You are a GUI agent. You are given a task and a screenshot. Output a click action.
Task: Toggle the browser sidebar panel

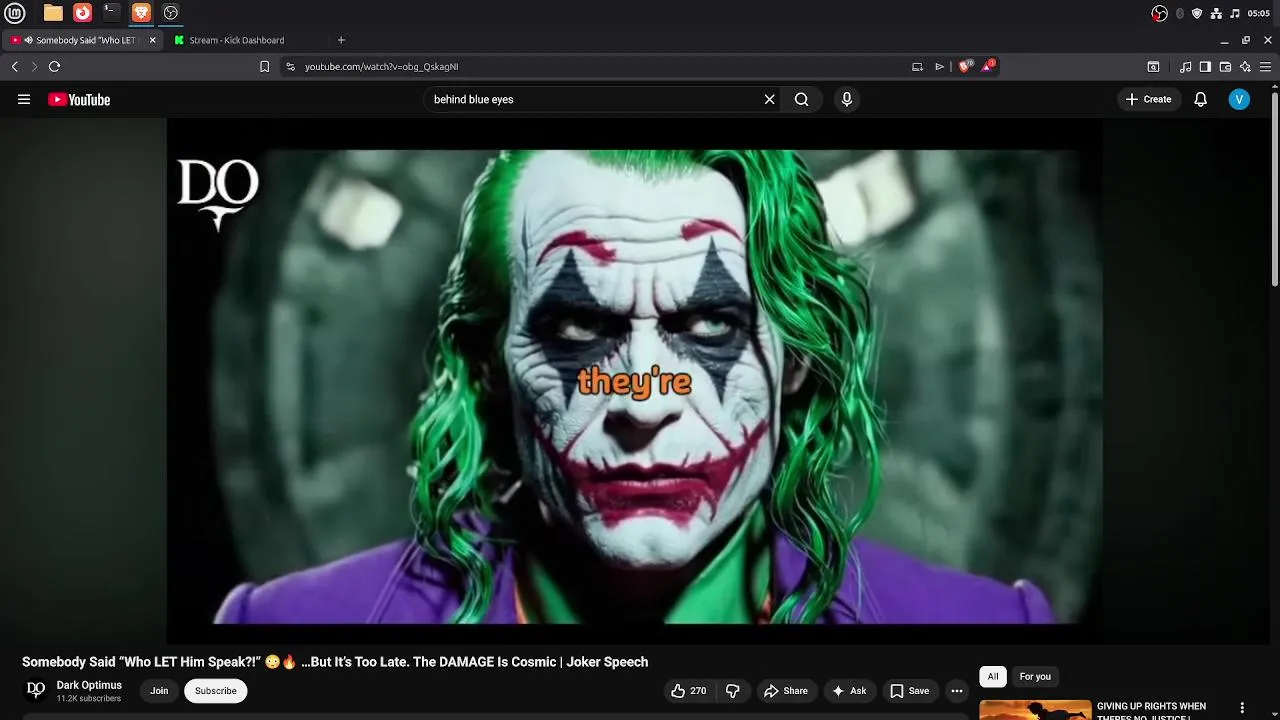pos(1205,67)
